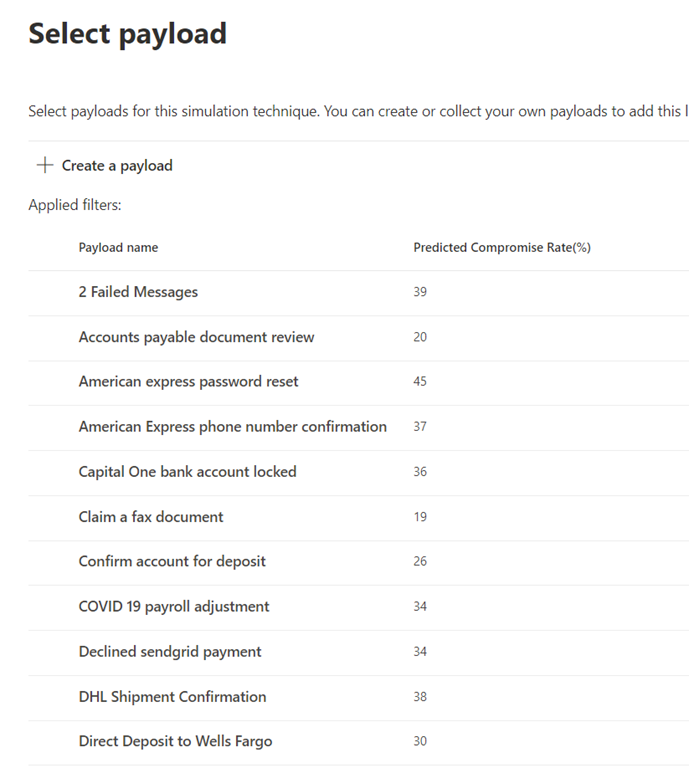Open the Declined sendgrid payment payload
Image resolution: width=689 pixels, height=768 pixels.
click(170, 652)
